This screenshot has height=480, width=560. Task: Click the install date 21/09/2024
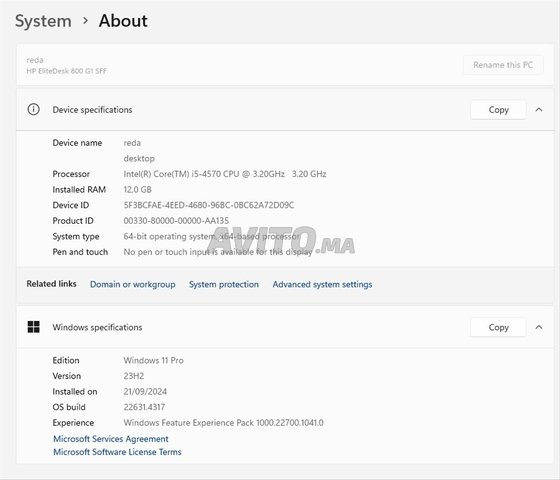[x=145, y=391]
